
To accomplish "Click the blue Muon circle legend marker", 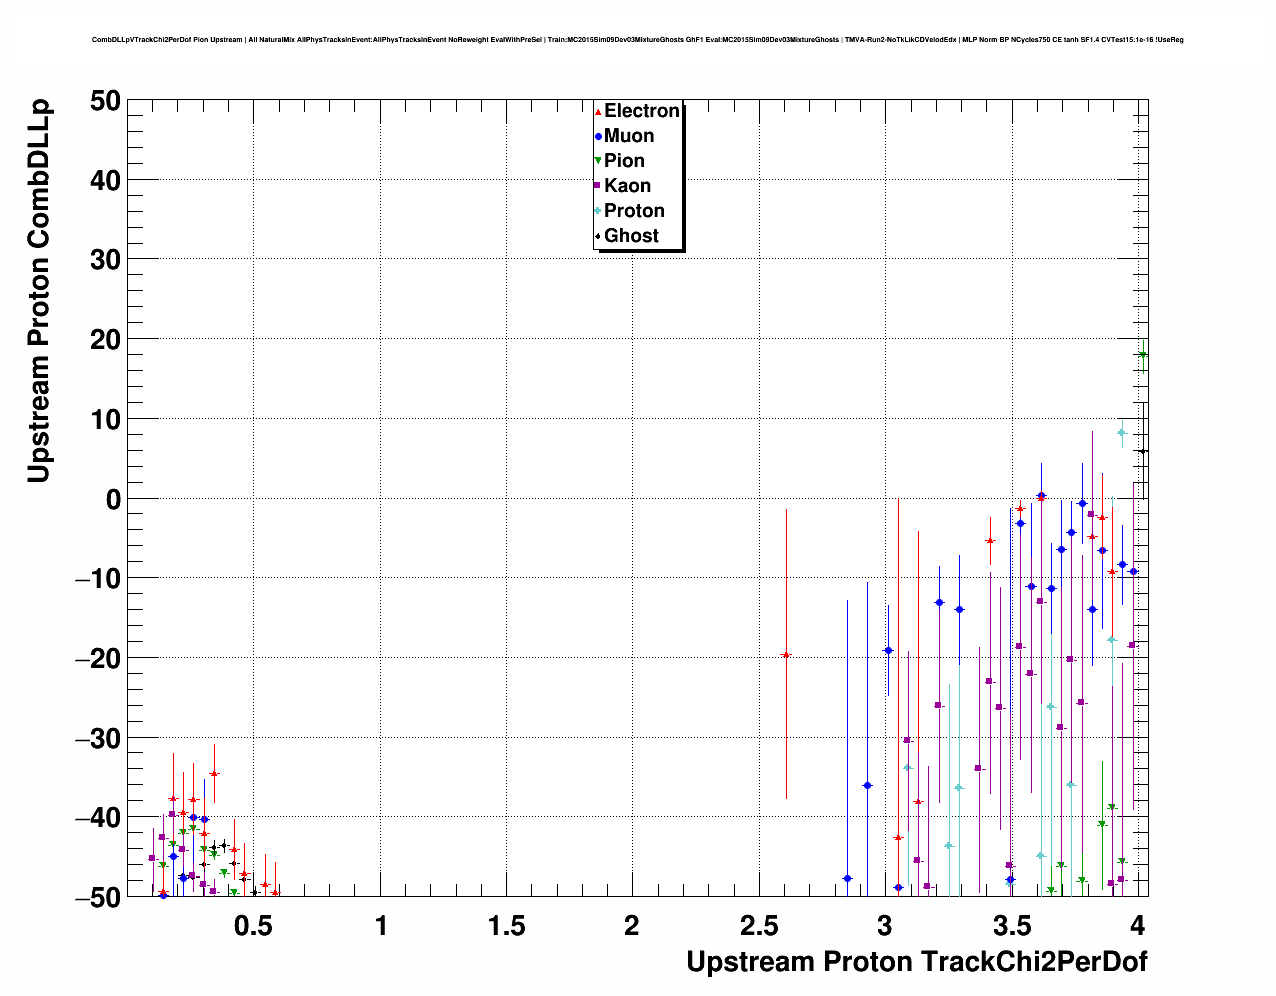I will 598,137.
